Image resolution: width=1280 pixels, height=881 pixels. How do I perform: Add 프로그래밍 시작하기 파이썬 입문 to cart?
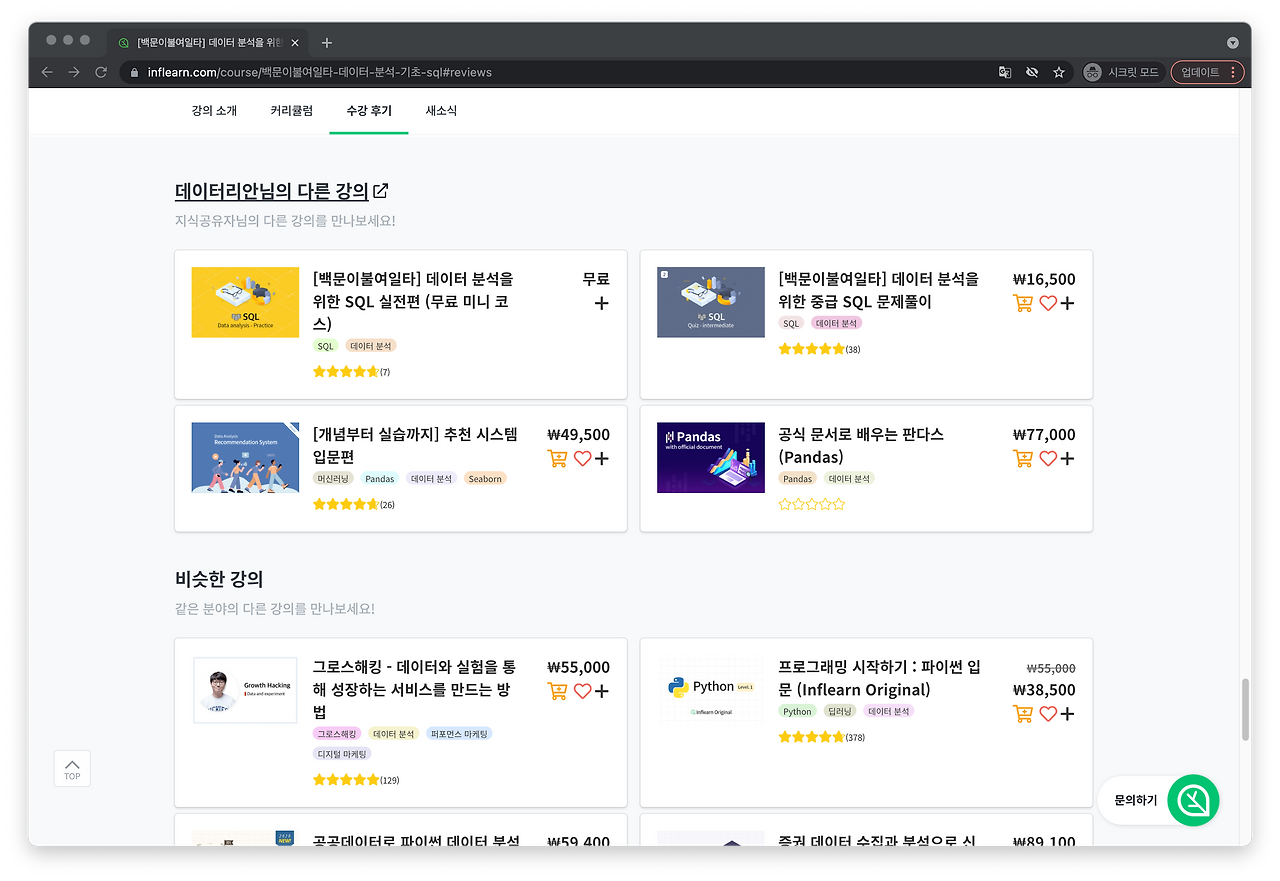pyautogui.click(x=1023, y=714)
